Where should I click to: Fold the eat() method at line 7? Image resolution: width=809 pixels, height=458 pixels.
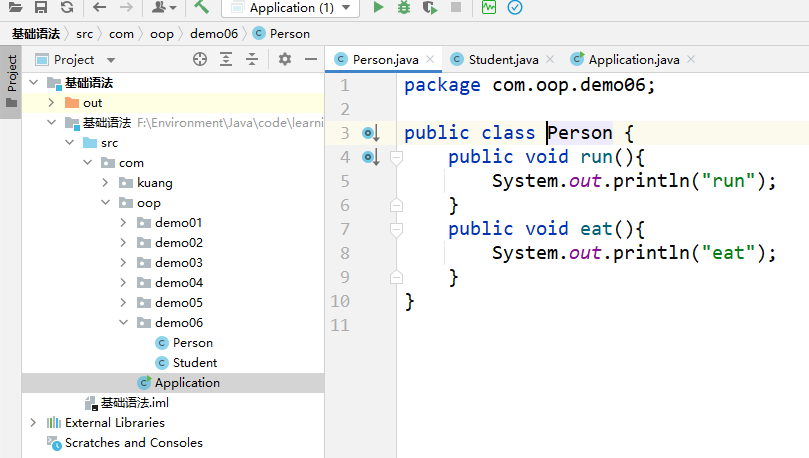(x=396, y=230)
